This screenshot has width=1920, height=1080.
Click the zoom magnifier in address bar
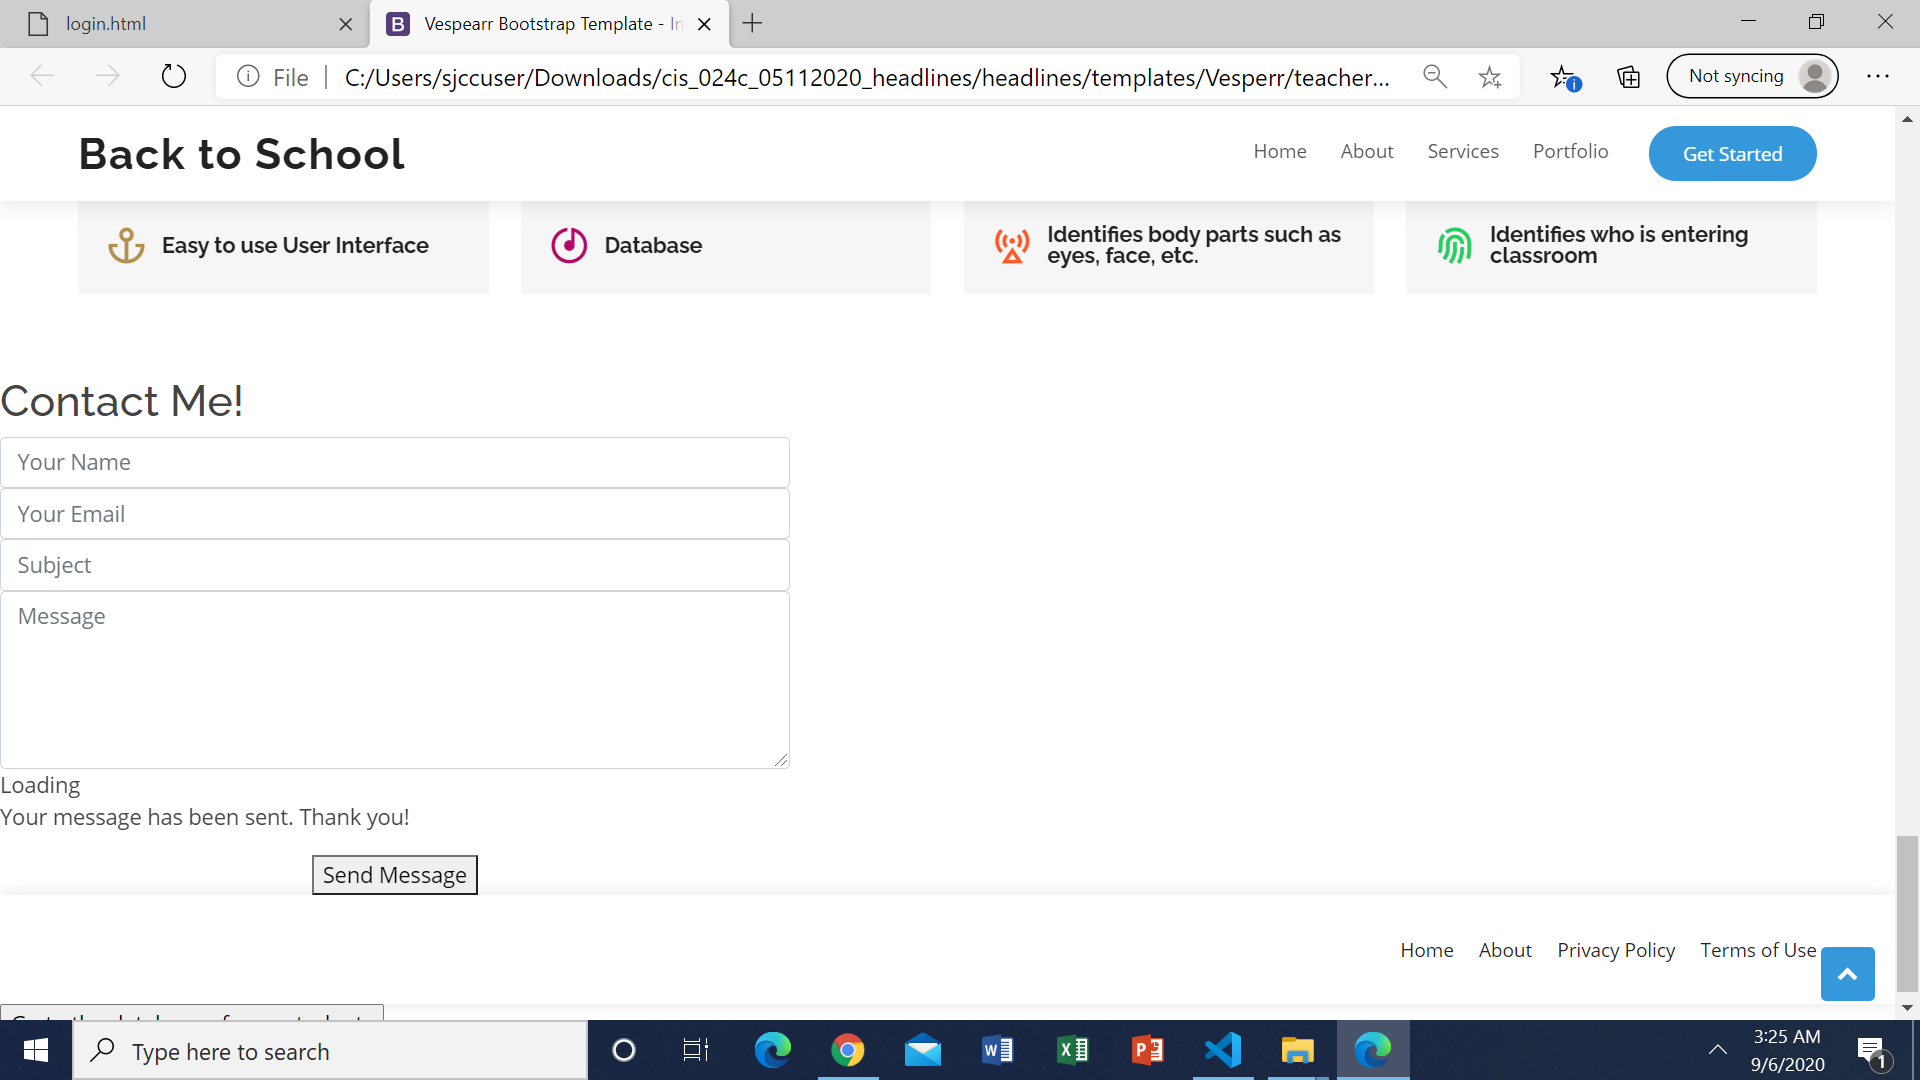pyautogui.click(x=1435, y=77)
